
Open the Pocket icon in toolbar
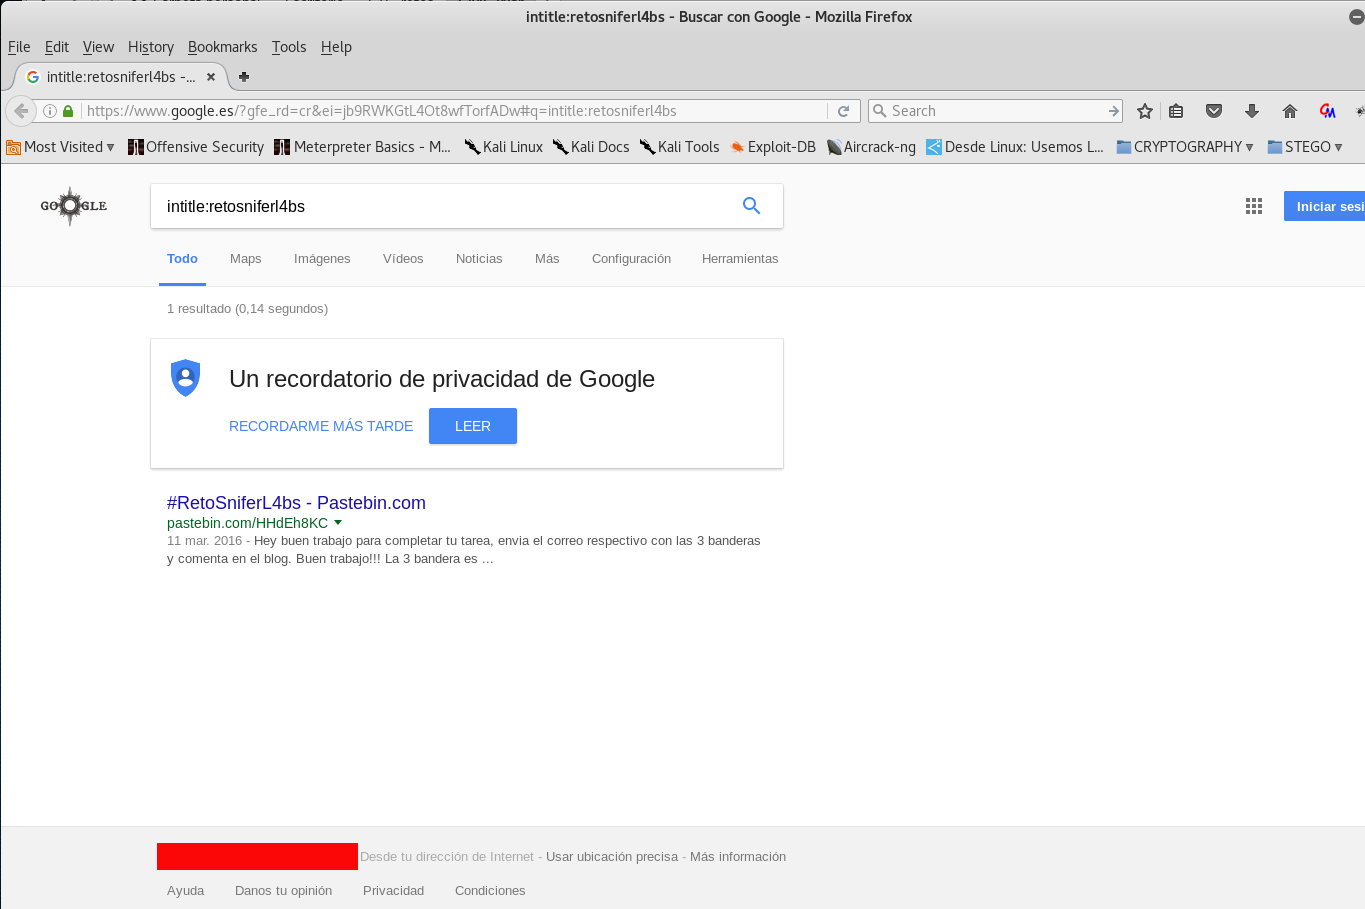[x=1214, y=111]
